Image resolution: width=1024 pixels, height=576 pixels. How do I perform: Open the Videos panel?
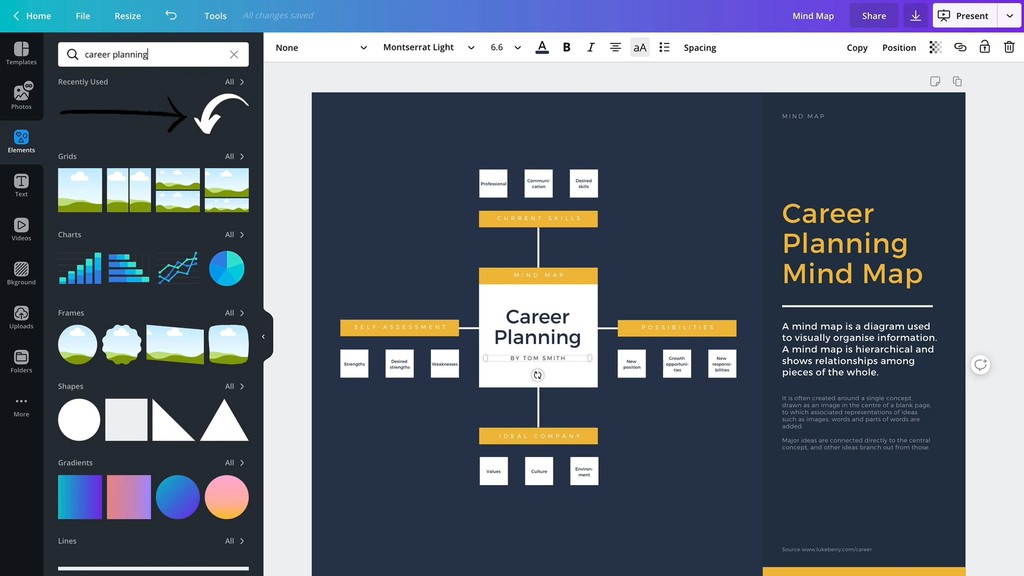tap(21, 227)
